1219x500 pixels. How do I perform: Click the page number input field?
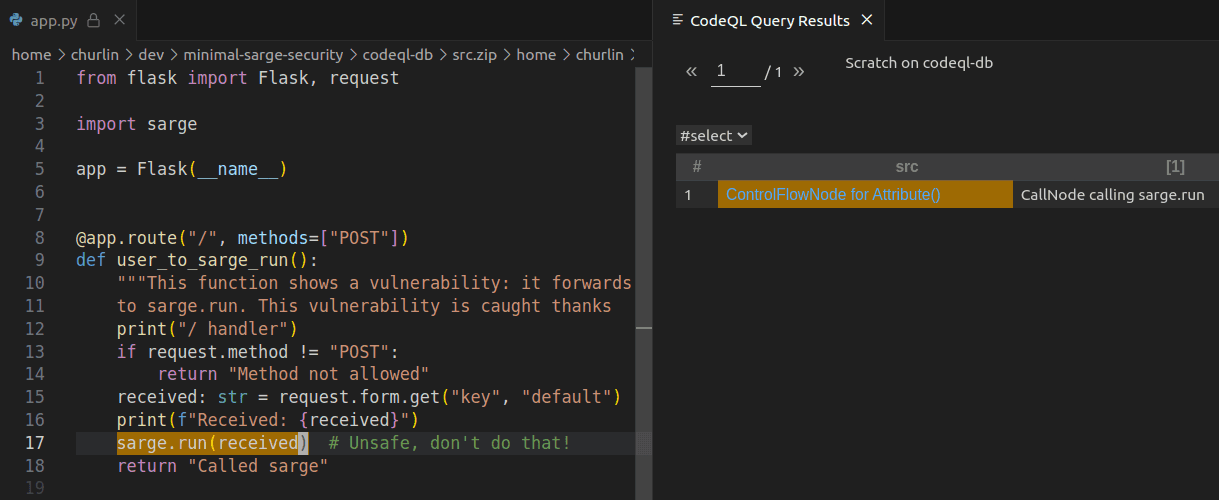click(x=735, y=72)
